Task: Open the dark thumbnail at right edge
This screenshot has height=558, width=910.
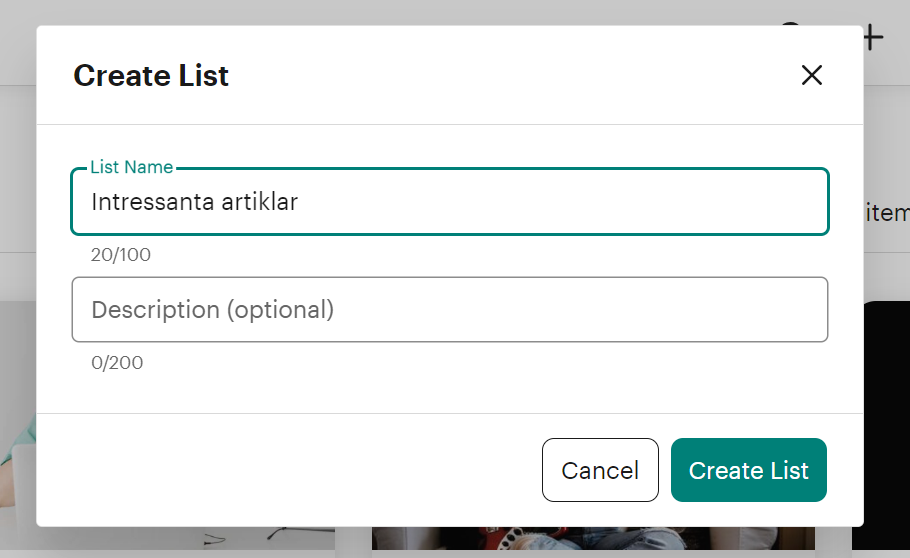Action: [x=886, y=425]
